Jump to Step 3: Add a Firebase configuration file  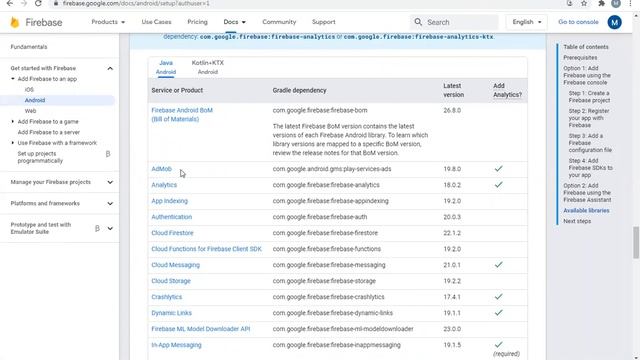coord(590,143)
